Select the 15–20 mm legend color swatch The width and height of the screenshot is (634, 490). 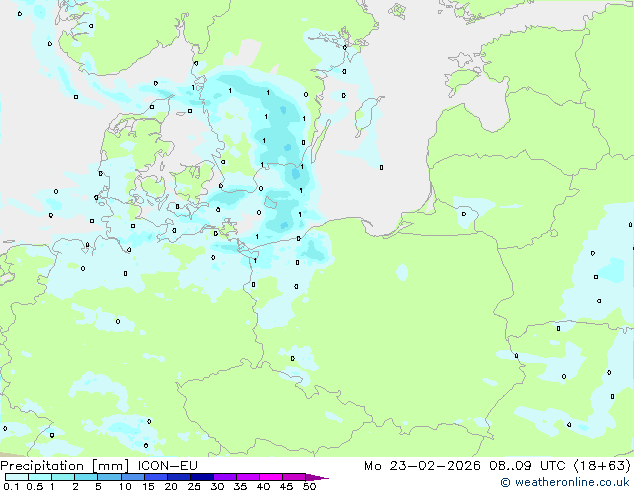[x=155, y=477]
